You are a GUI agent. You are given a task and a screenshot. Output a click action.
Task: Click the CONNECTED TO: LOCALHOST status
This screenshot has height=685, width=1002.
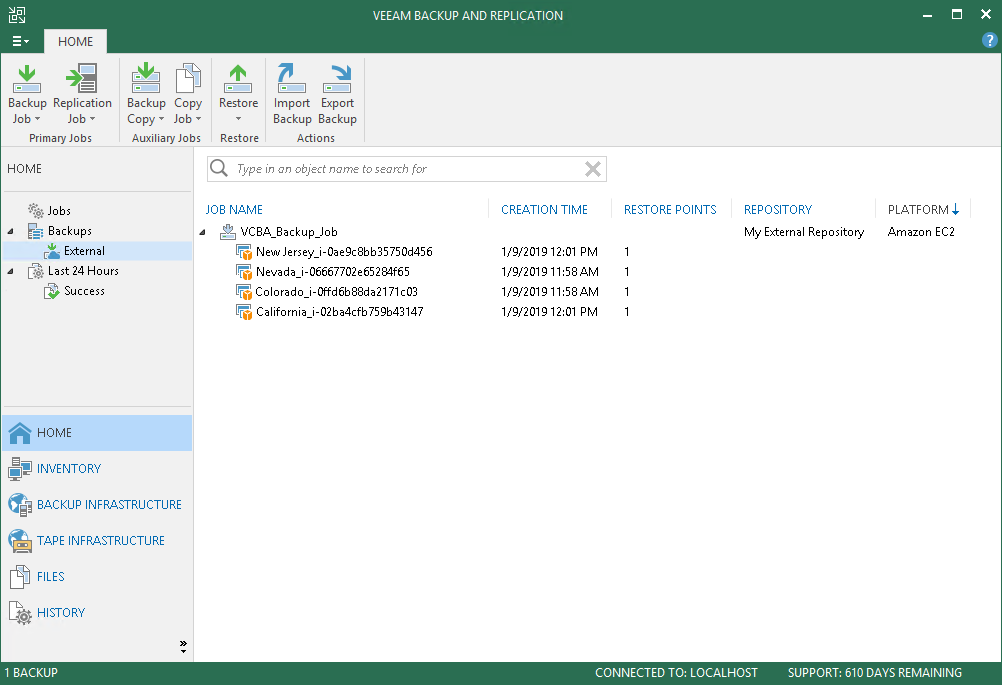[x=676, y=673]
